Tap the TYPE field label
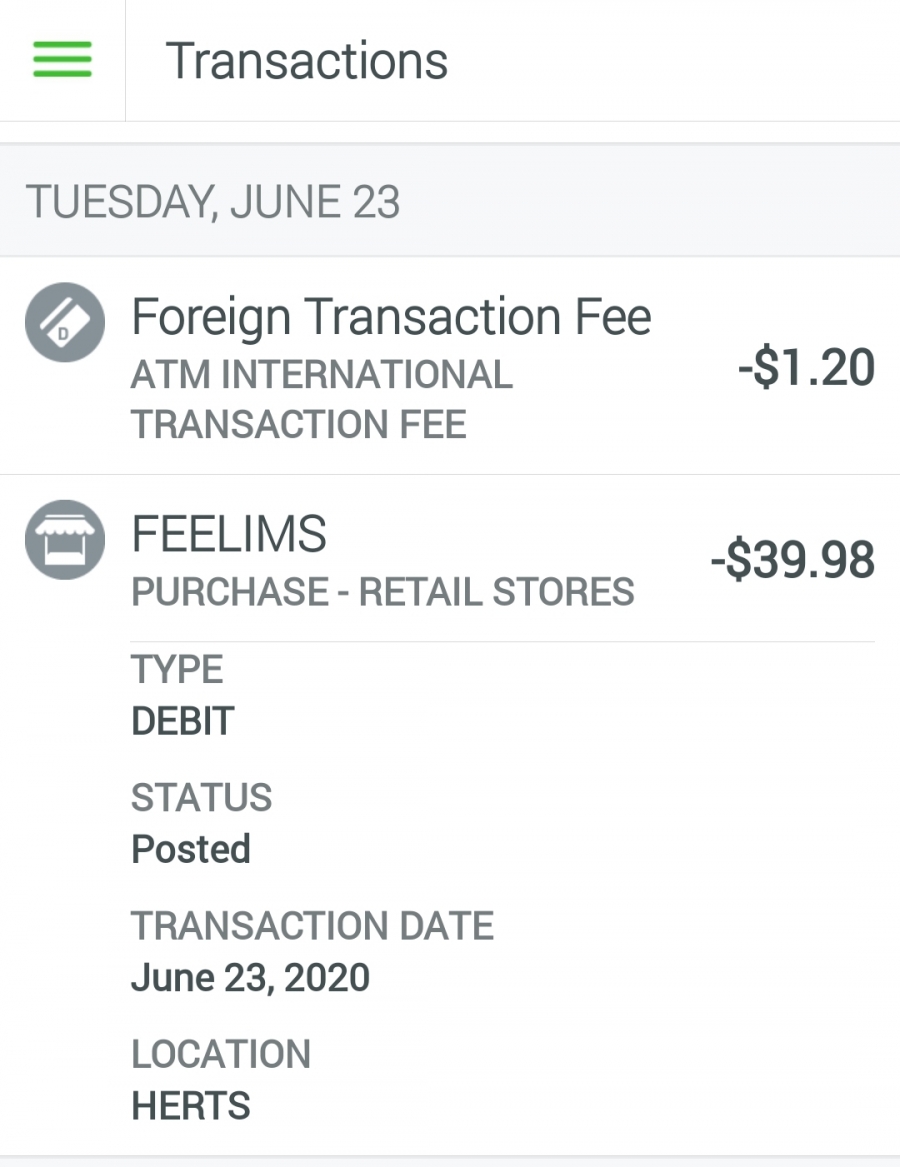900x1167 pixels. click(x=177, y=668)
